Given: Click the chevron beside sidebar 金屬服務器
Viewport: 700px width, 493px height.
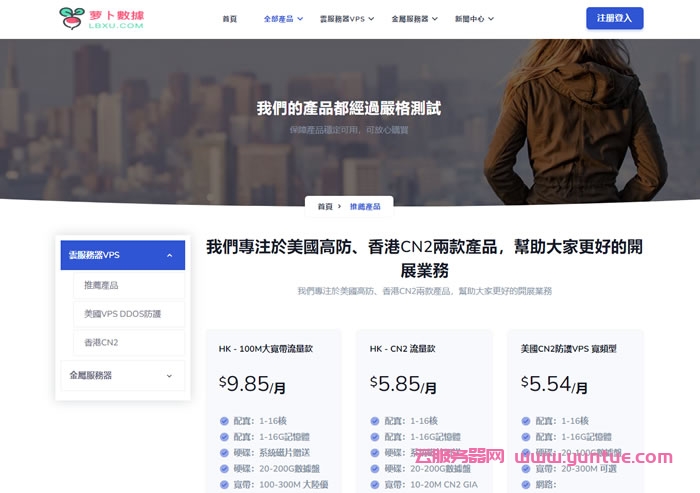Looking at the screenshot, I should [x=169, y=376].
